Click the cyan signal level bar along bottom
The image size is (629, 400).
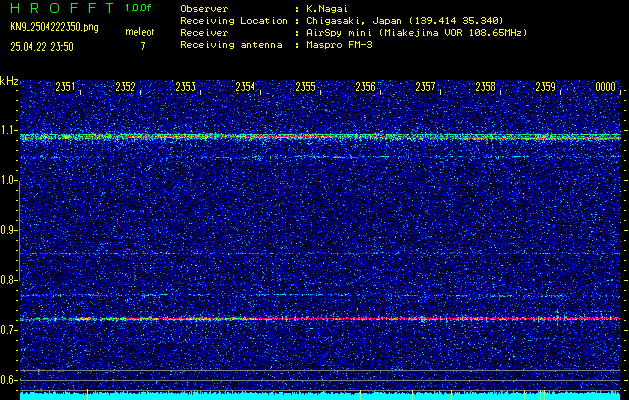coord(320,396)
